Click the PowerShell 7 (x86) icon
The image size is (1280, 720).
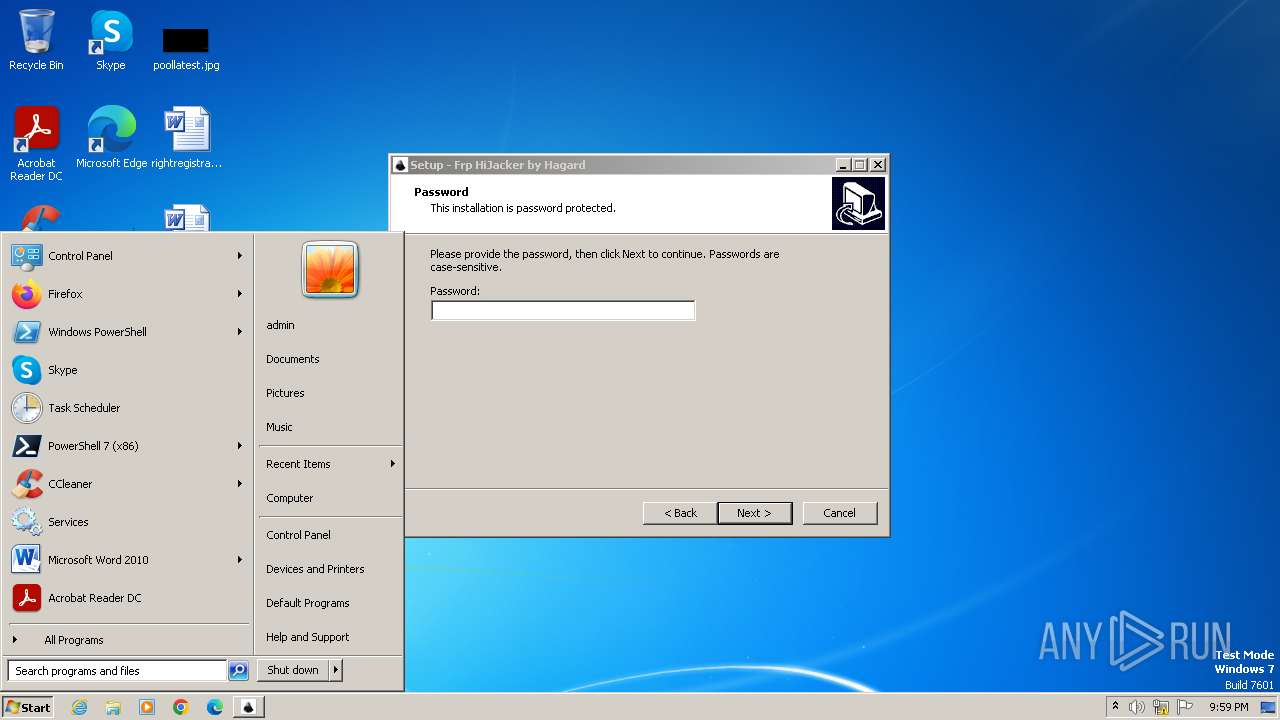[26, 446]
